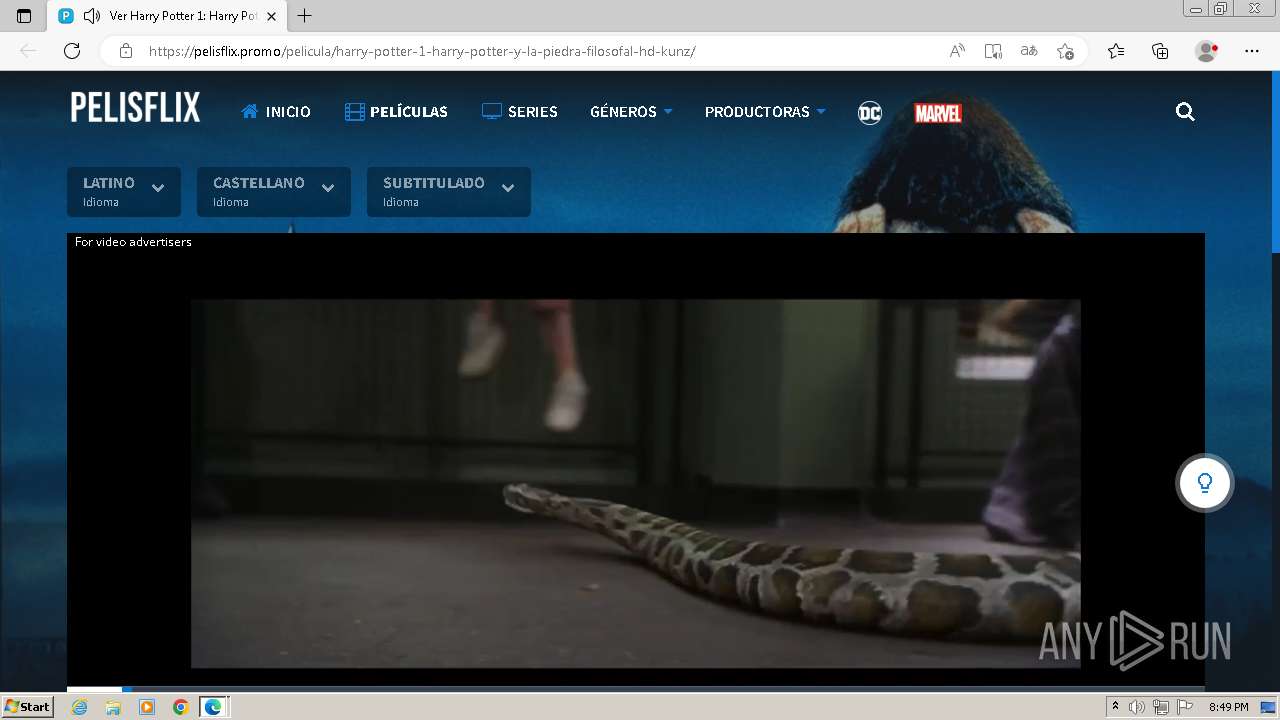Expand the LATINO idioma dropdown
This screenshot has width=1280, height=720.
[x=124, y=192]
